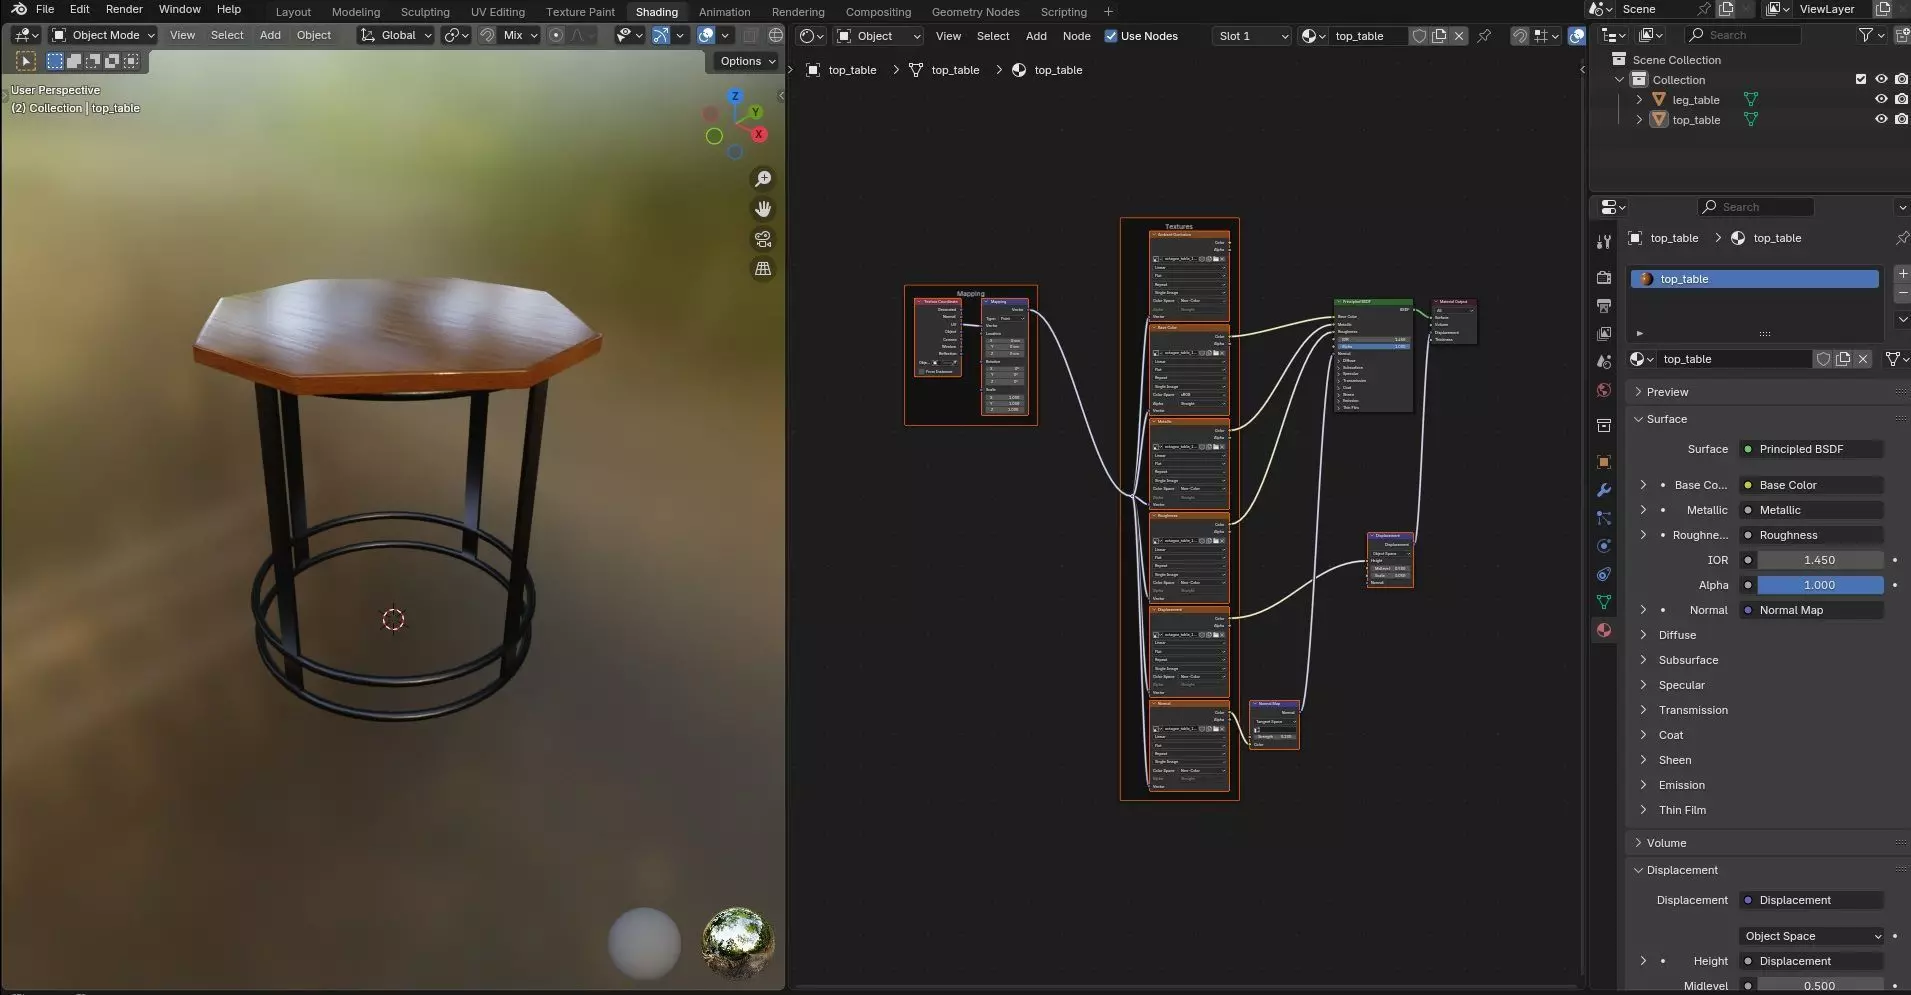This screenshot has height=995, width=1911.
Task: Click the viewport zoom magnifier icon
Action: [x=763, y=179]
